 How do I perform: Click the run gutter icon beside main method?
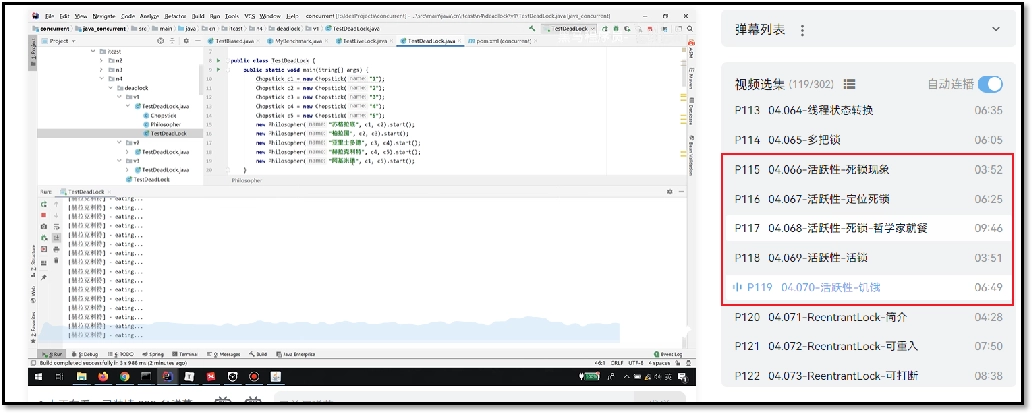pyautogui.click(x=217, y=69)
